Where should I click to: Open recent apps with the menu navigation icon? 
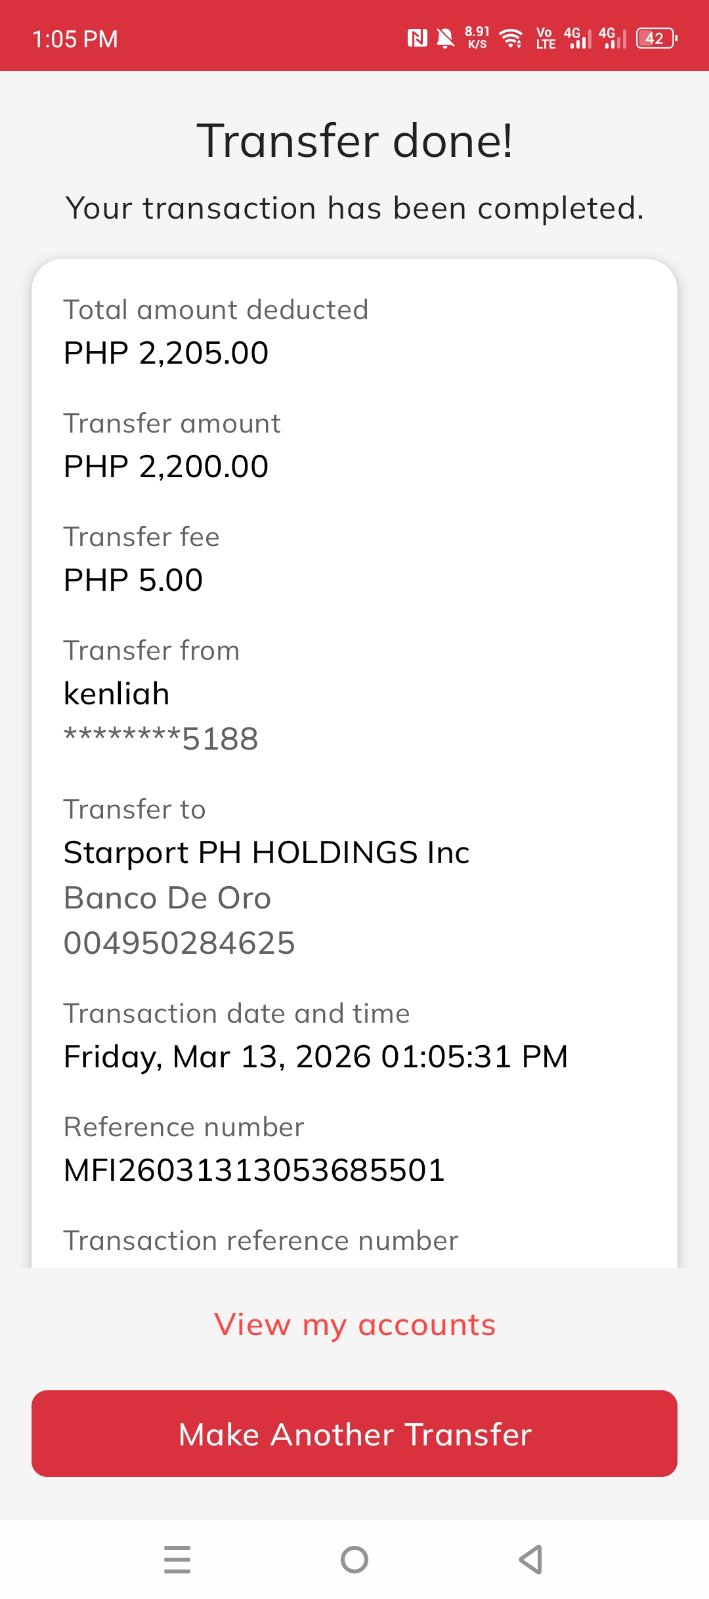tap(177, 1559)
